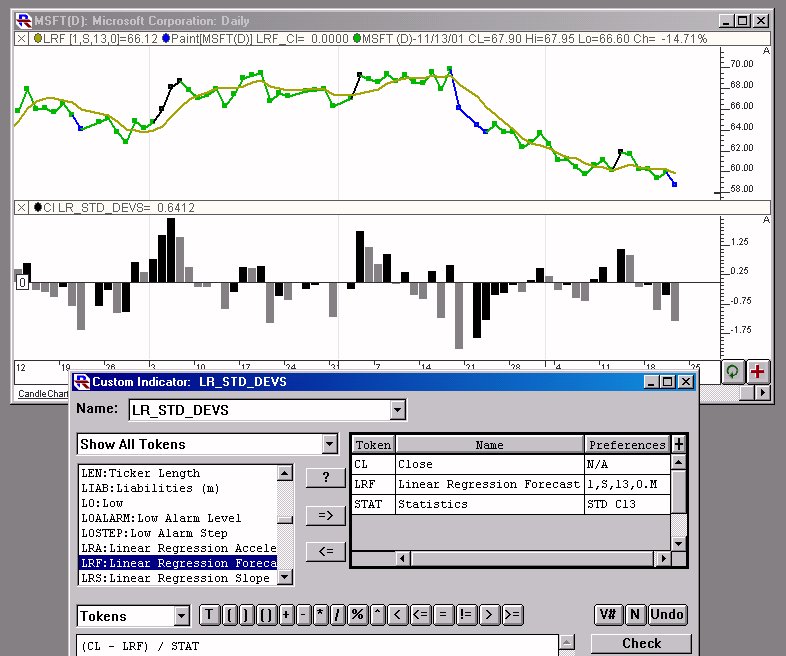
Task: Click the olive LRF color dot in legend
Action: pos(38,39)
